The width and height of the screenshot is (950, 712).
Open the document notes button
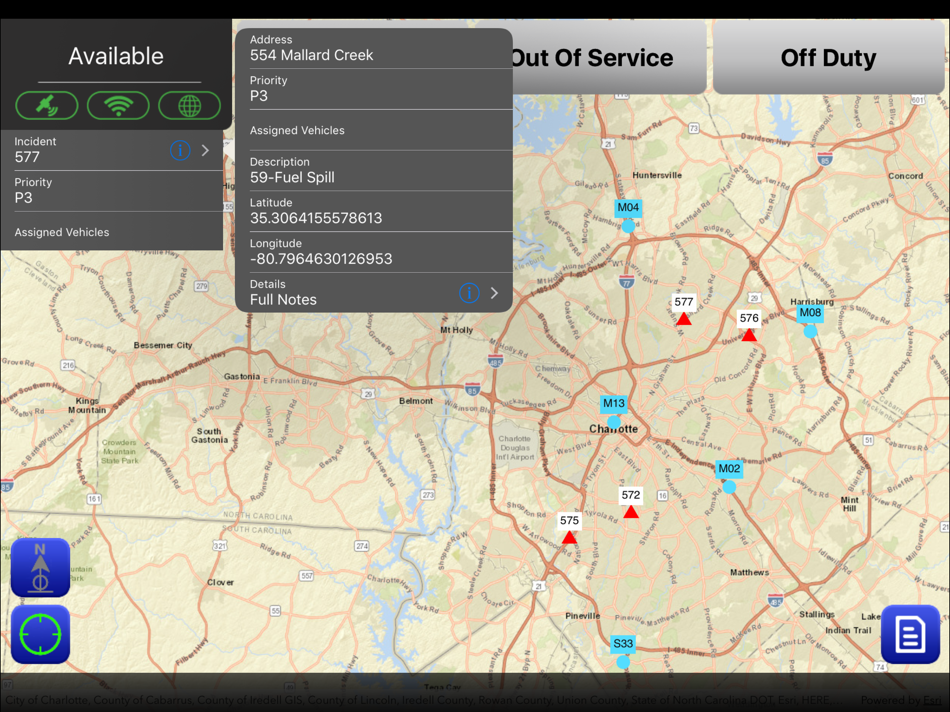(911, 634)
